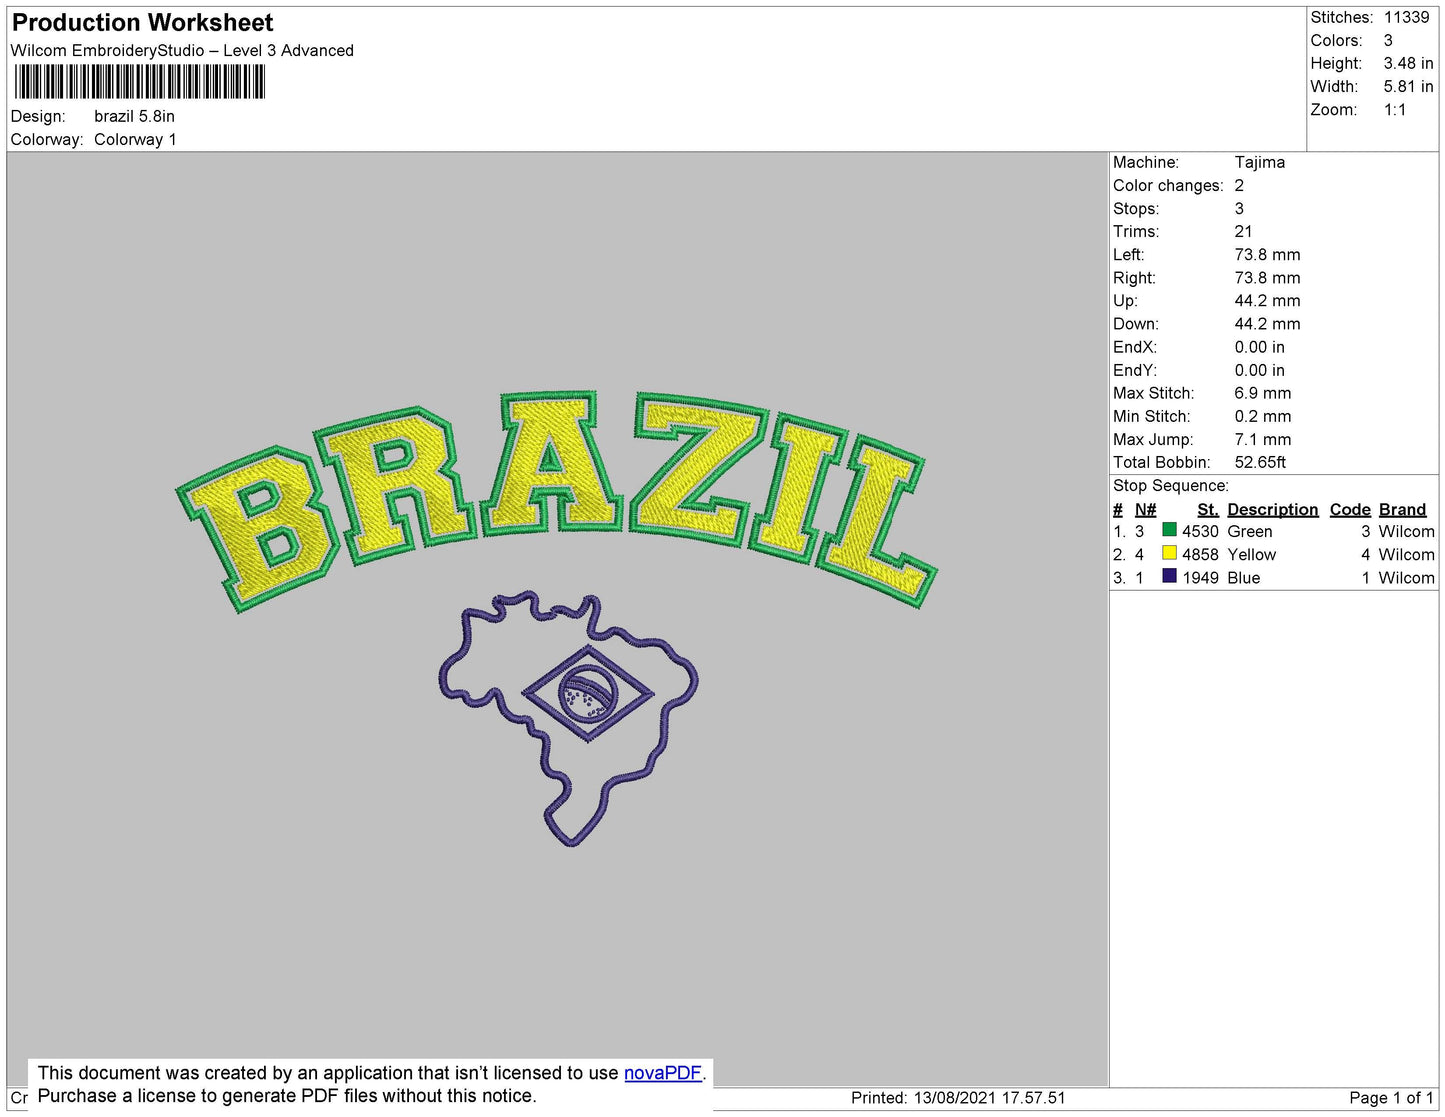
Task: Click the 'N#' column header
Action: click(1146, 509)
